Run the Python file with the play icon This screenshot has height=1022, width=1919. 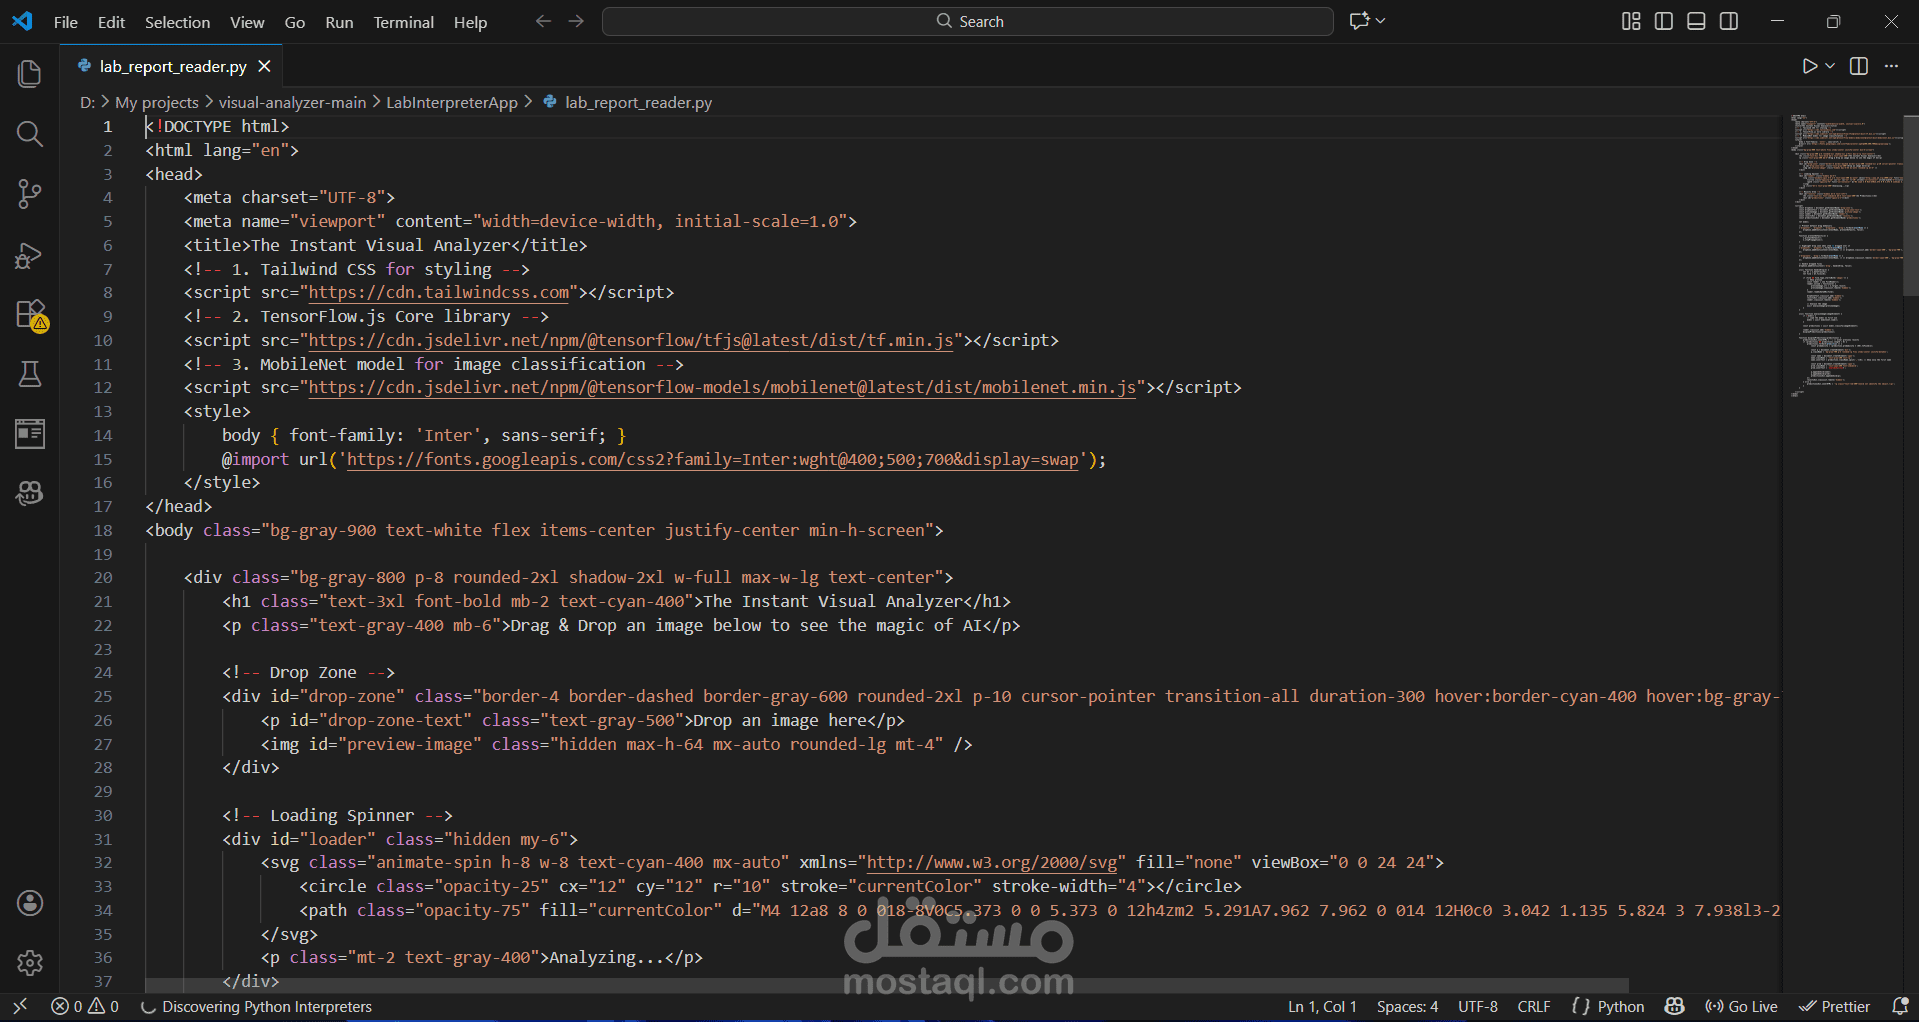pyautogui.click(x=1810, y=66)
